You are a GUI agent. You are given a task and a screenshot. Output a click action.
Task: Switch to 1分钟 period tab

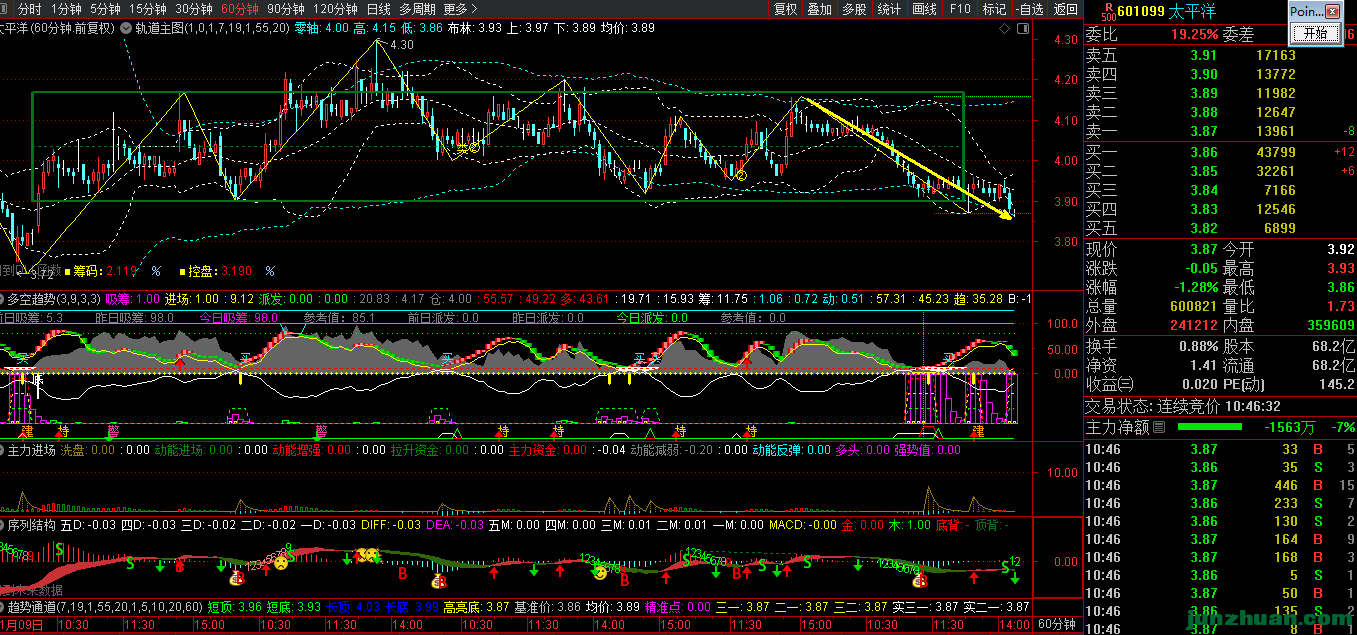(65, 9)
